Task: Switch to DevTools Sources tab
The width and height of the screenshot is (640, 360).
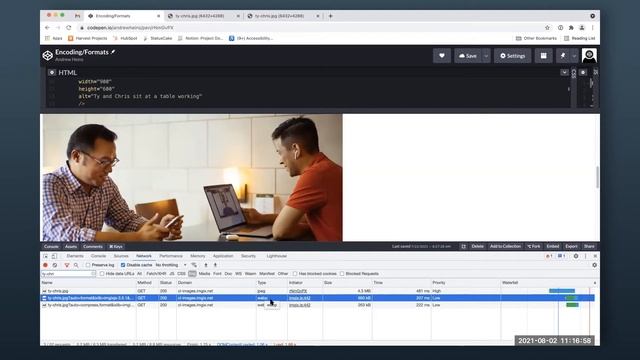Action: coord(121,256)
